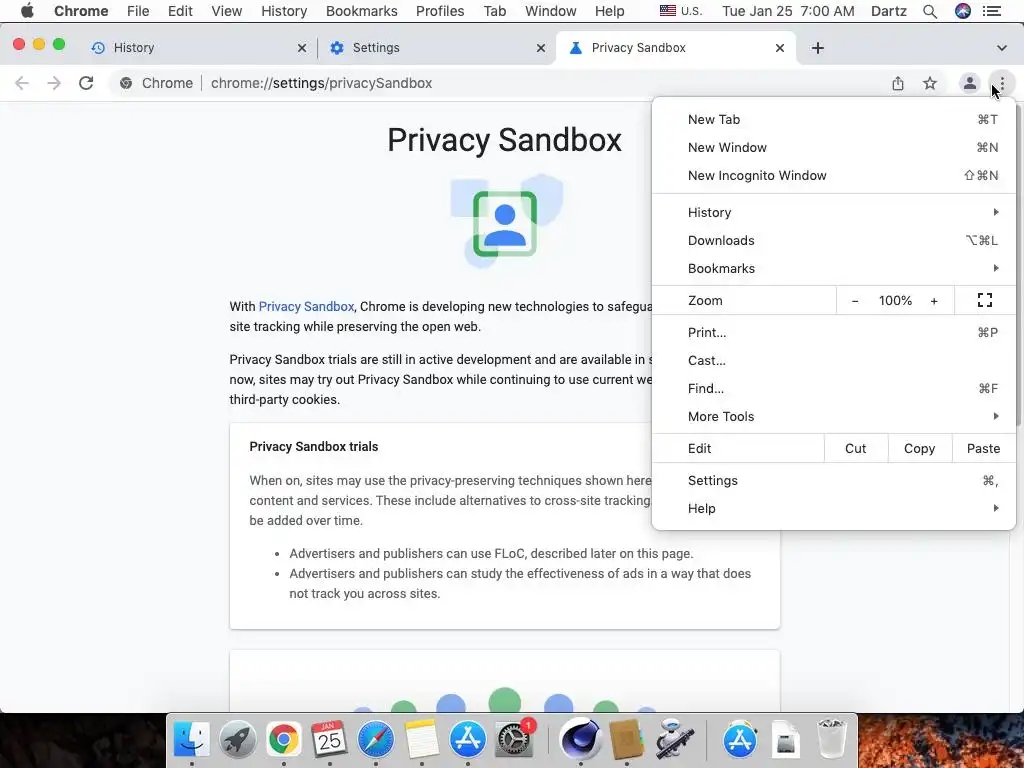Expand the History submenu
The image size is (1024, 768).
(834, 212)
